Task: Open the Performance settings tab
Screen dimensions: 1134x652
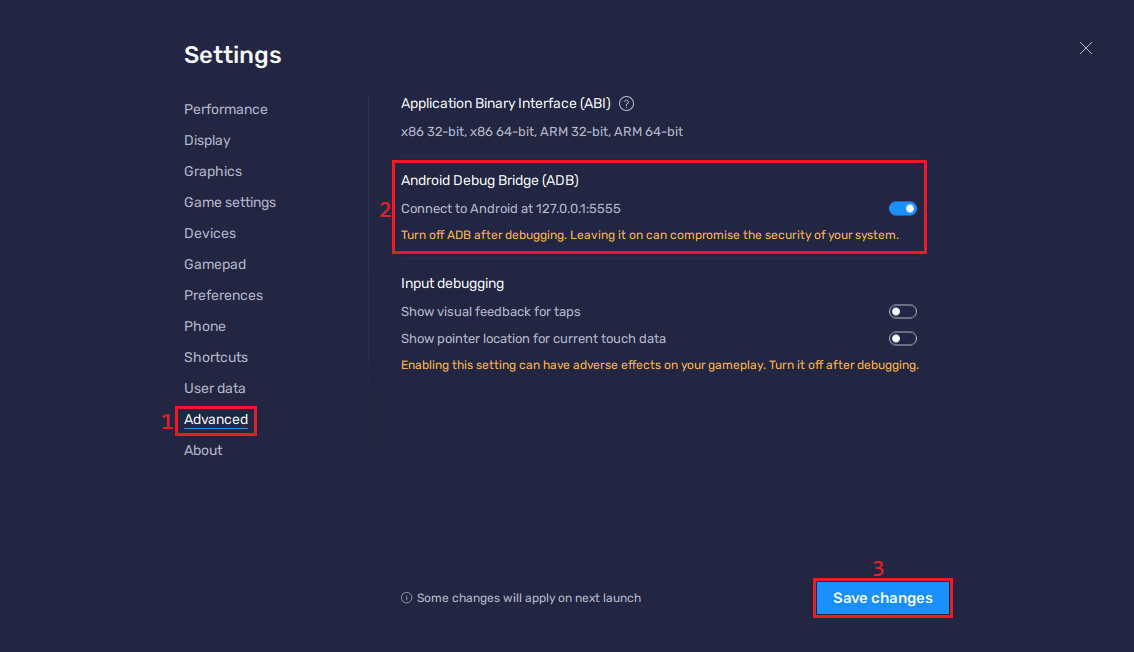Action: point(225,109)
